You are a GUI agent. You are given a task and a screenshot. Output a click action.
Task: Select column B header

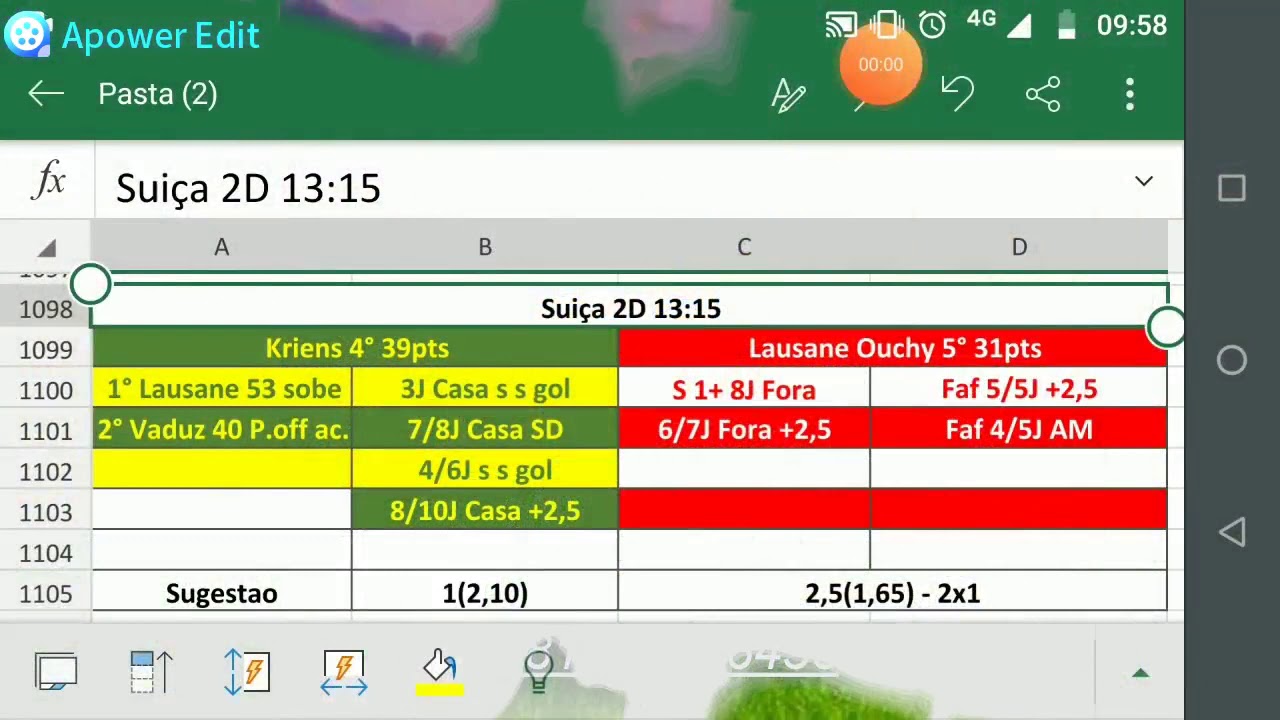click(x=485, y=247)
